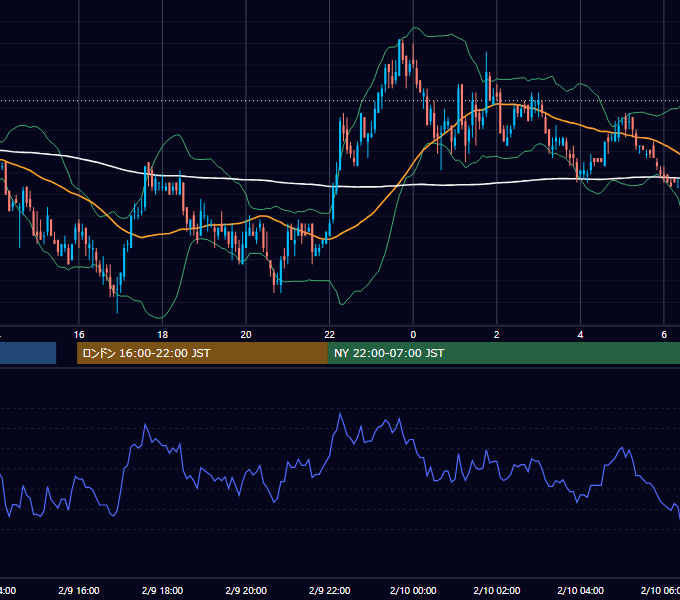Select the ロンドン 16:00-22:00 JST session bar
The height and width of the screenshot is (600, 680).
tap(202, 353)
